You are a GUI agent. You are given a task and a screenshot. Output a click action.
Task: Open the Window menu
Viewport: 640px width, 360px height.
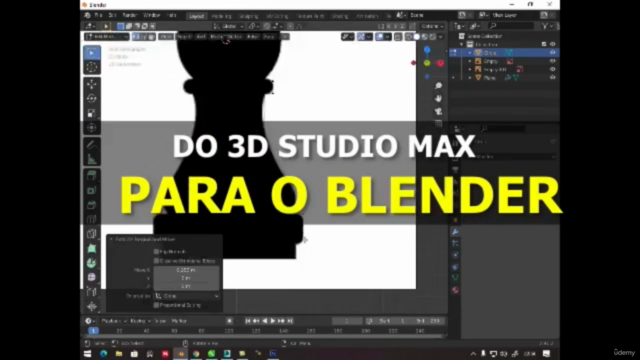coord(151,15)
